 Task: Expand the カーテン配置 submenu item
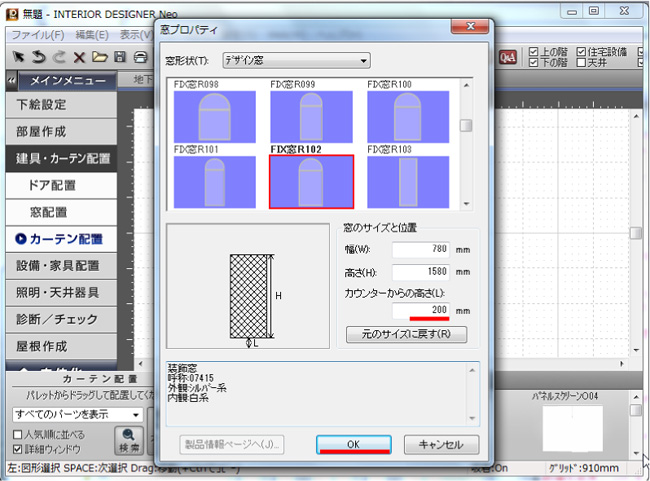[x=66, y=239]
